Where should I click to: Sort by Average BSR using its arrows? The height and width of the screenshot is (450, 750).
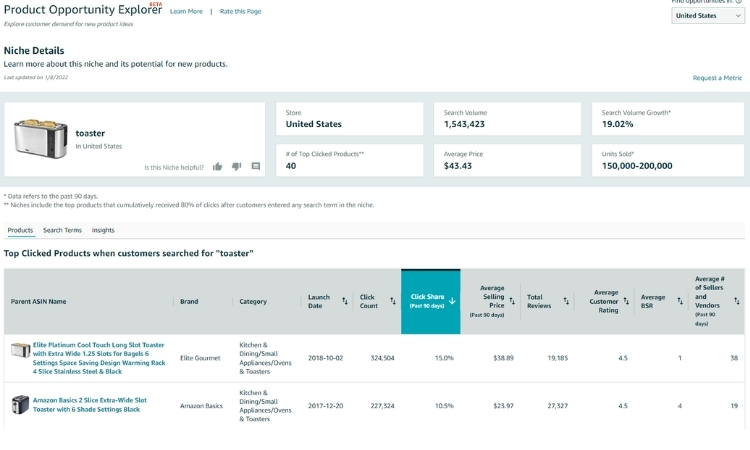click(x=680, y=301)
